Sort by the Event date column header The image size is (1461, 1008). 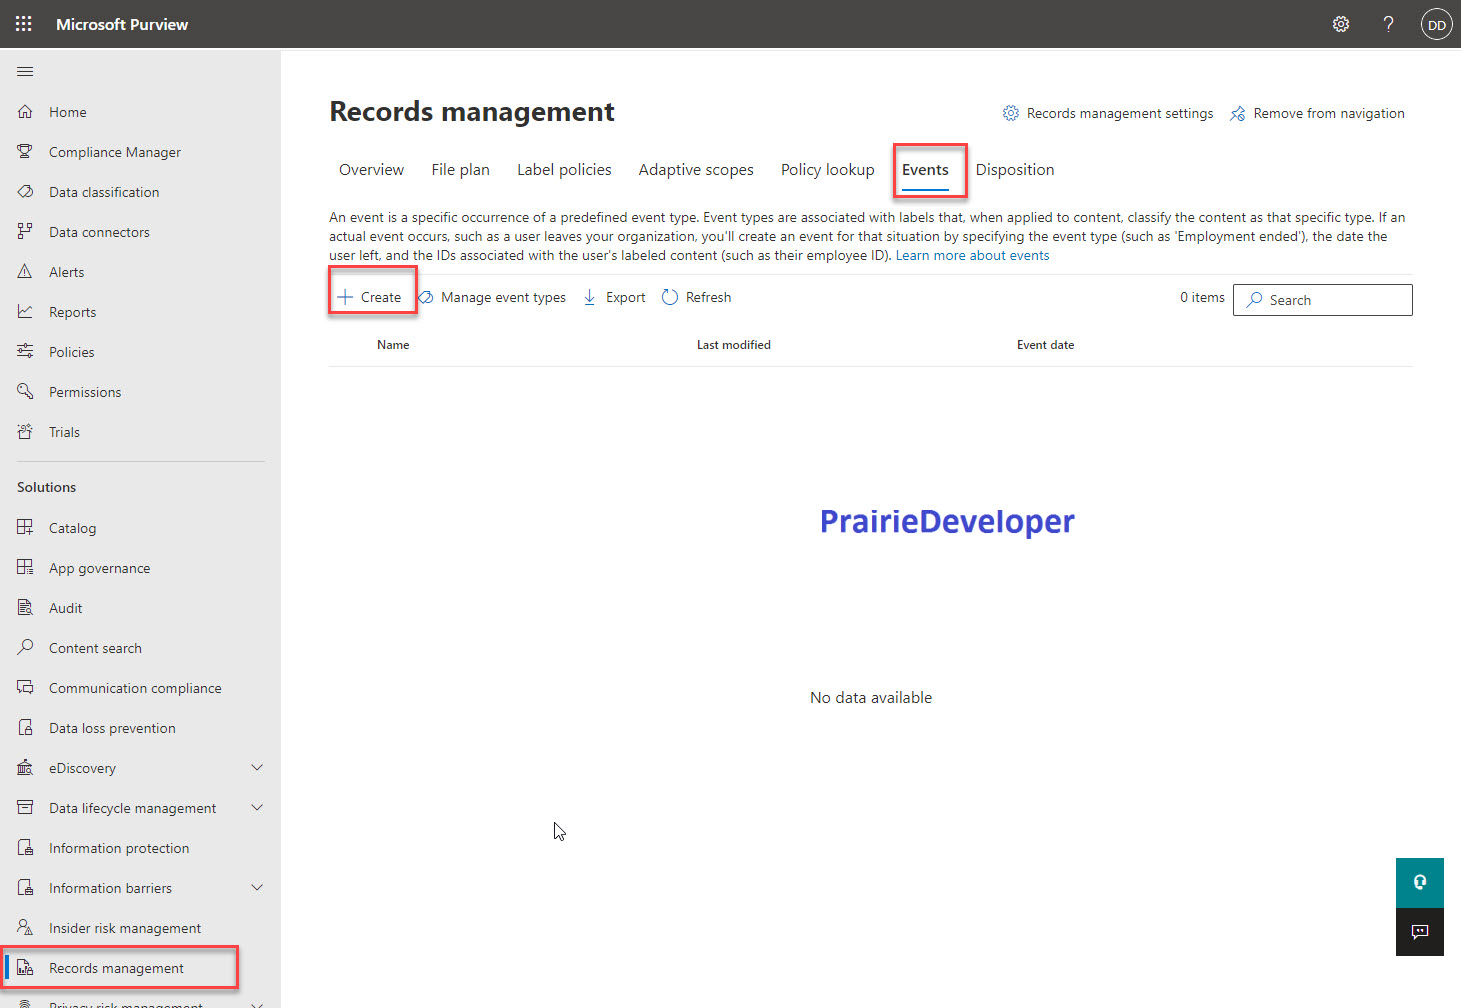click(x=1046, y=345)
